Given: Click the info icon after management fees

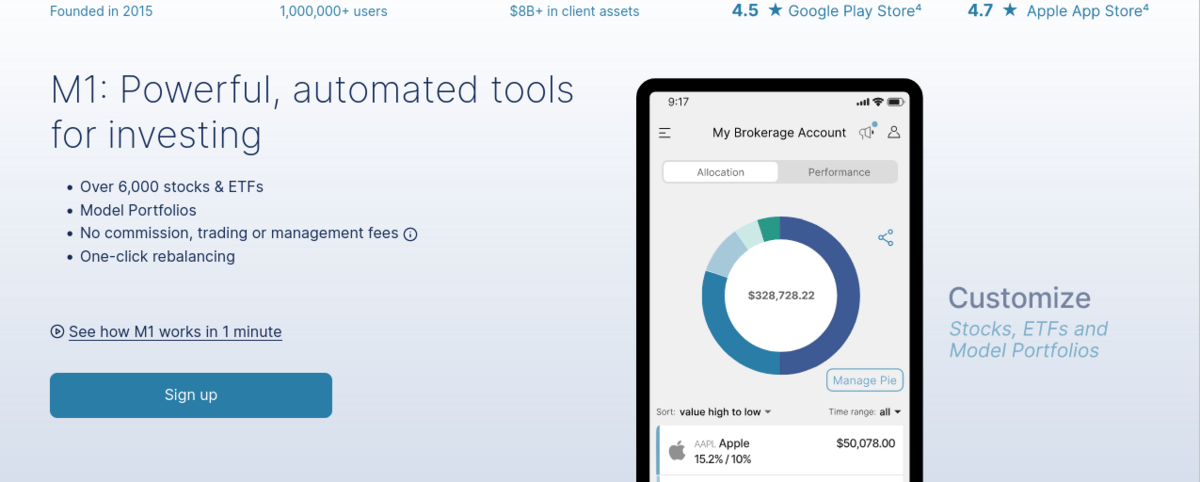Looking at the screenshot, I should [x=410, y=234].
